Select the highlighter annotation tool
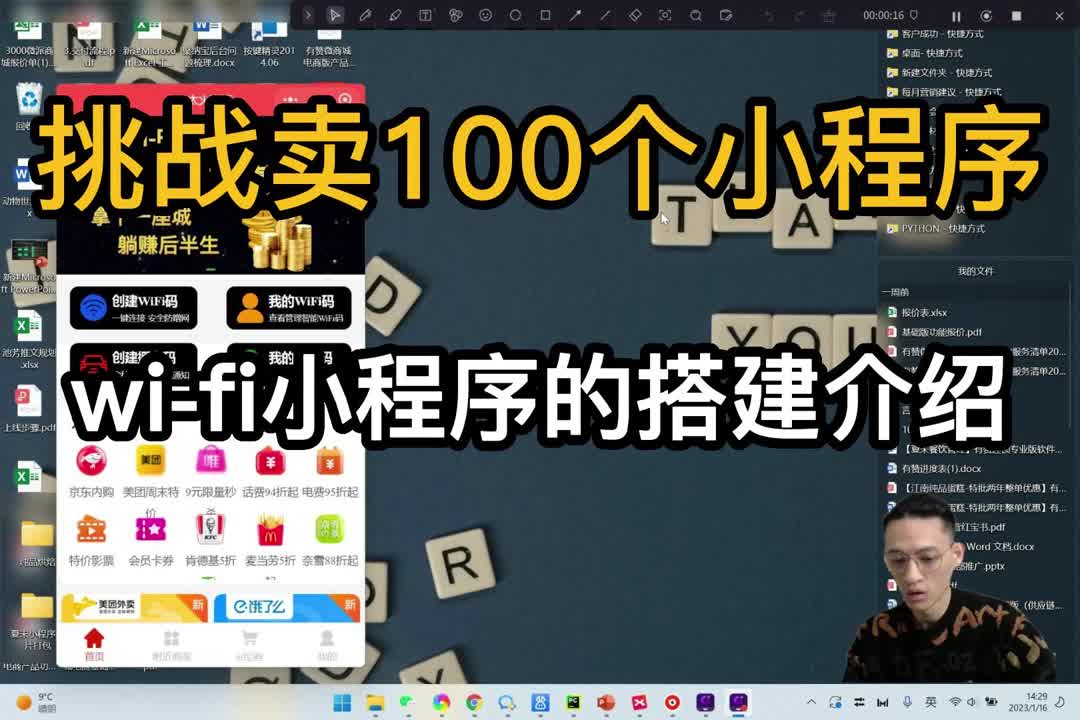The height and width of the screenshot is (720, 1080). 397,15
